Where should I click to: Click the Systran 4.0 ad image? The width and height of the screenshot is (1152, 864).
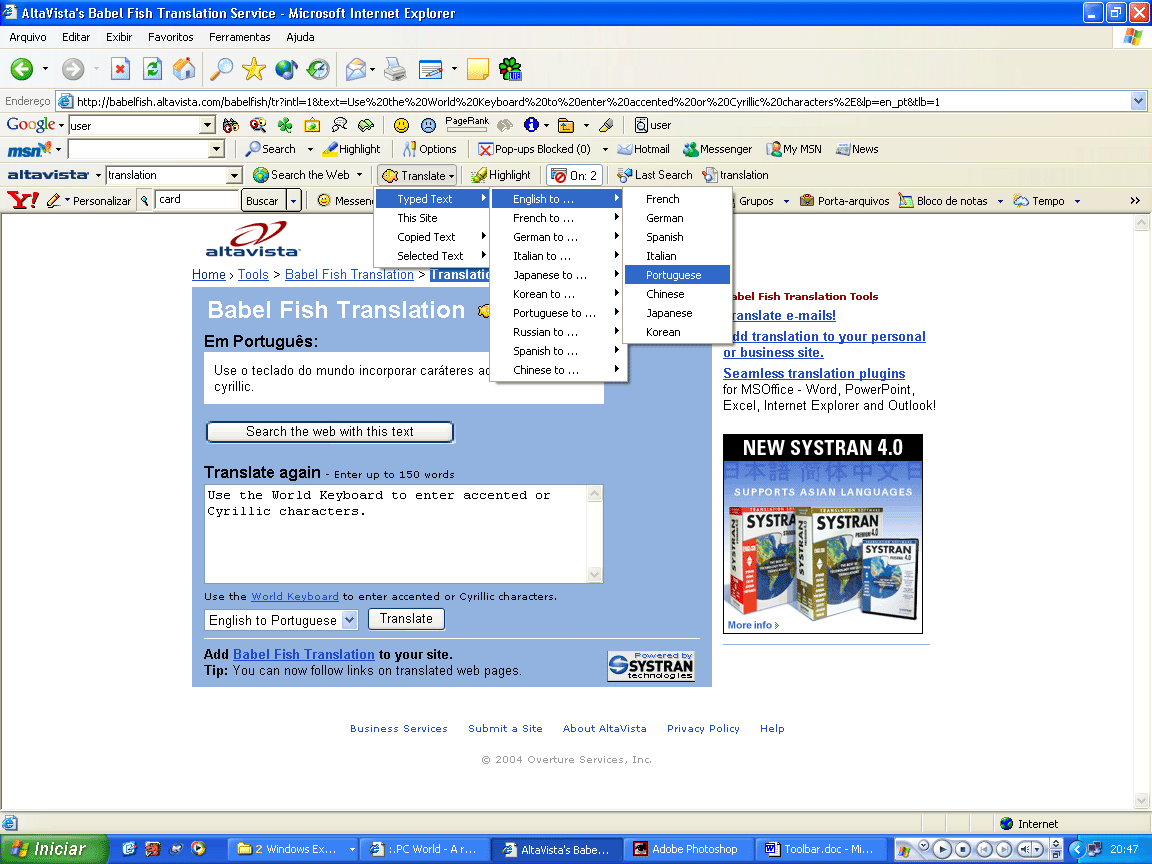pyautogui.click(x=823, y=533)
